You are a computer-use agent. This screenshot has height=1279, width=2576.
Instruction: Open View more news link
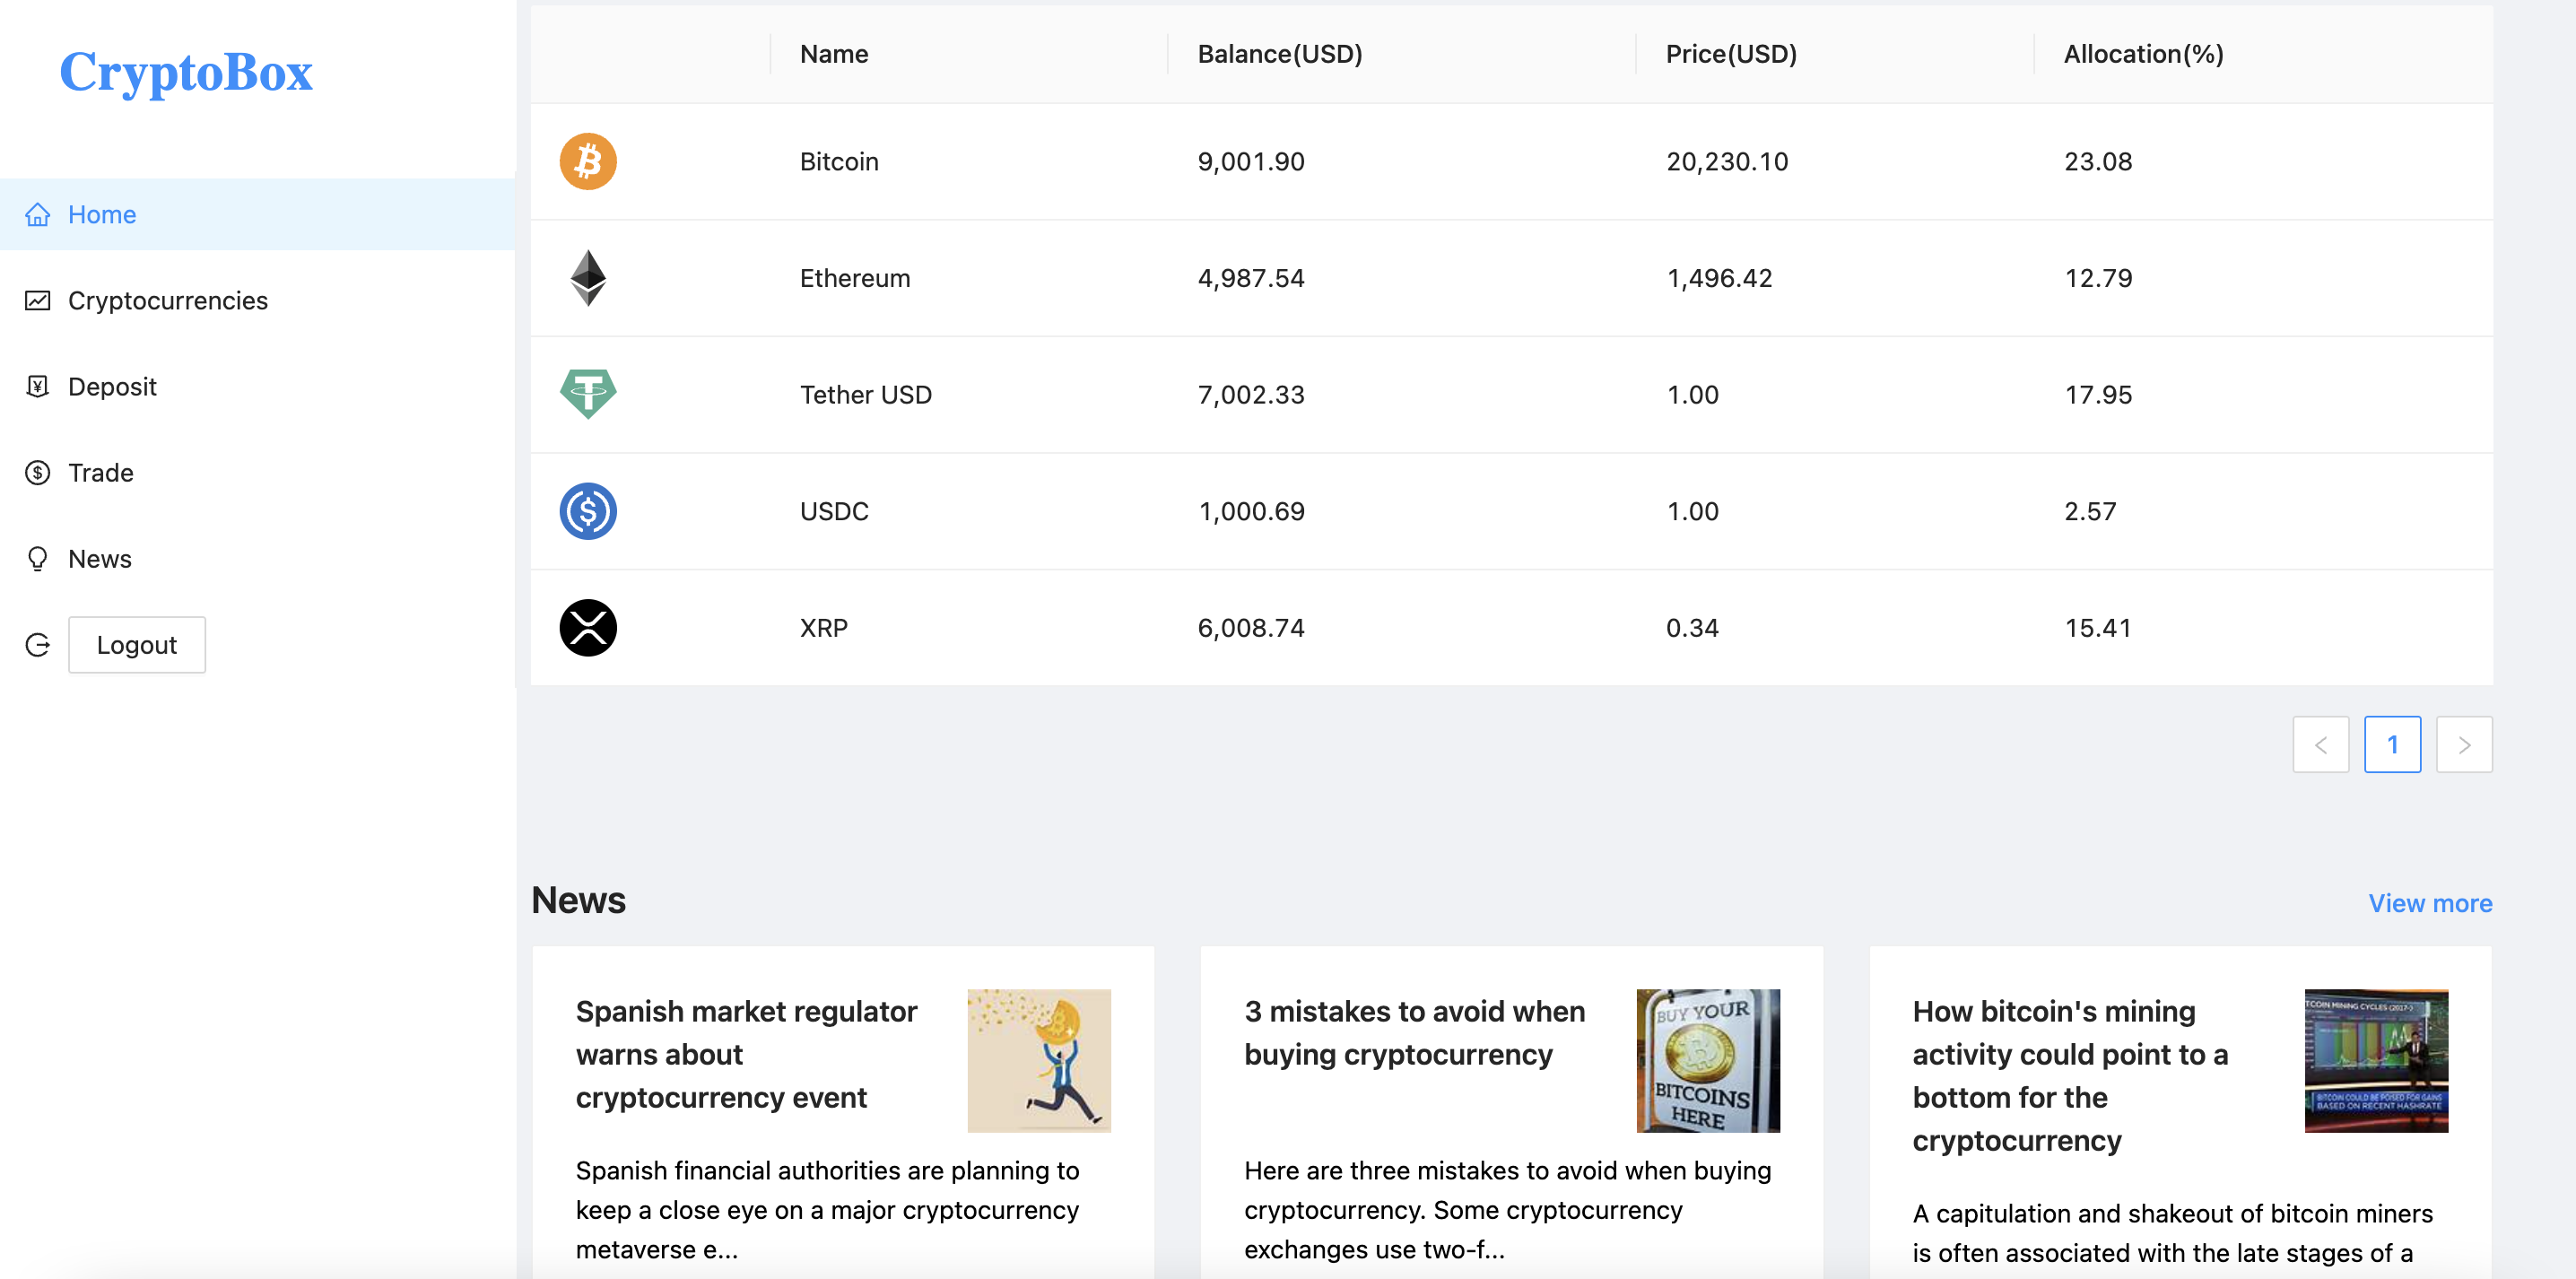(x=2431, y=902)
